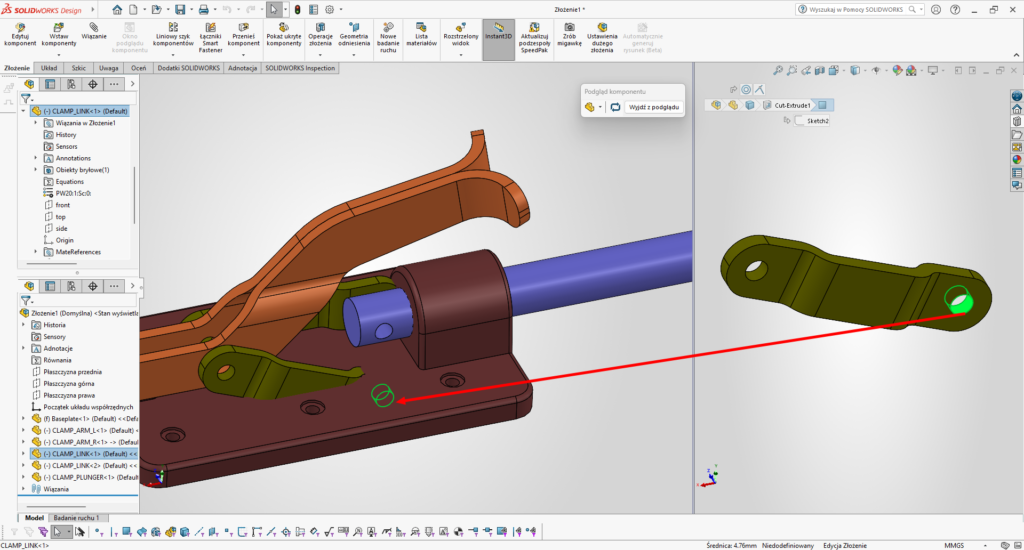Image resolution: width=1024 pixels, height=550 pixels.
Task: Open SOLIDWORKS Resources icon in task pane
Action: [1017, 108]
